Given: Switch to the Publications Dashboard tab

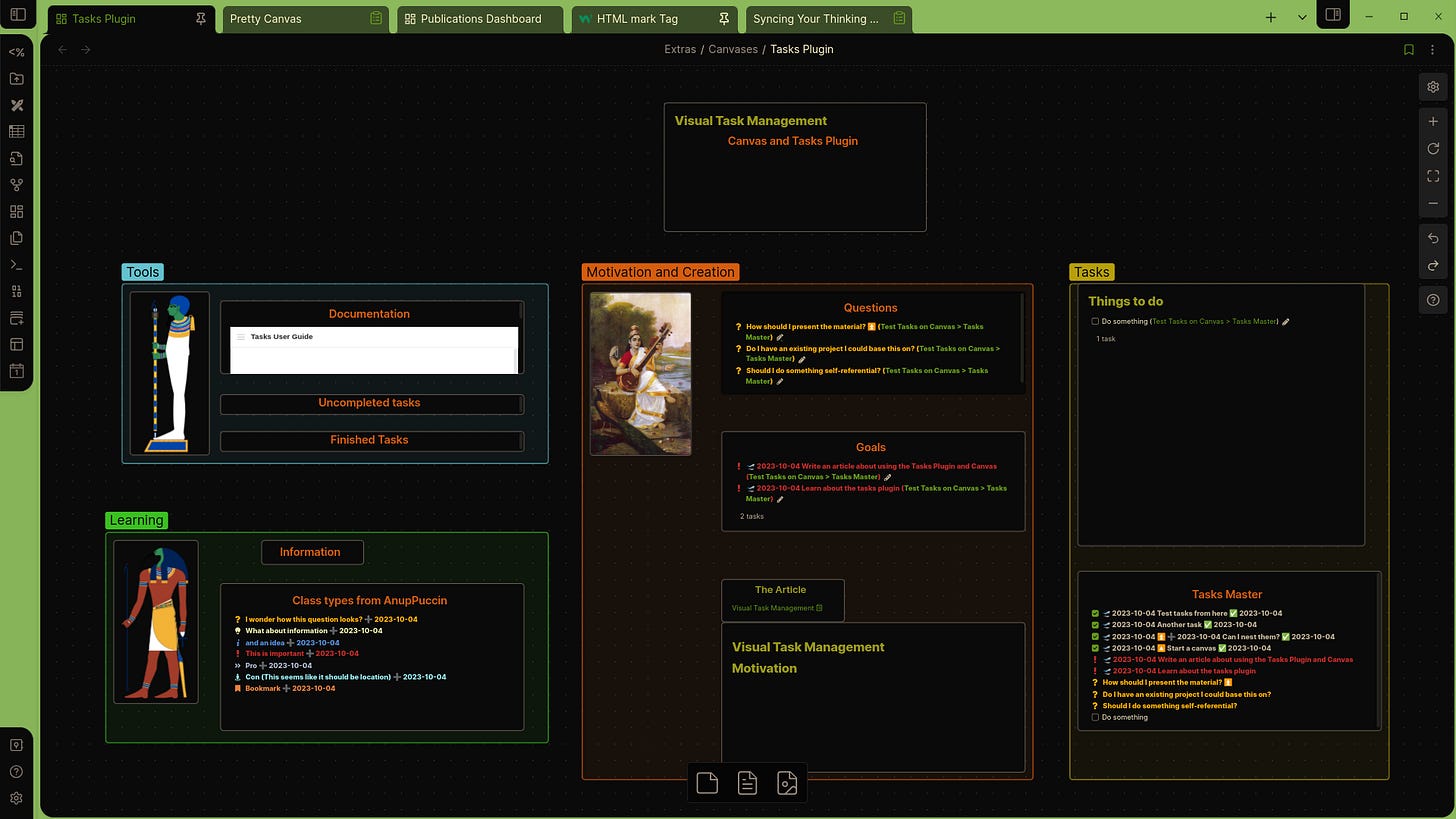Looking at the screenshot, I should [480, 18].
